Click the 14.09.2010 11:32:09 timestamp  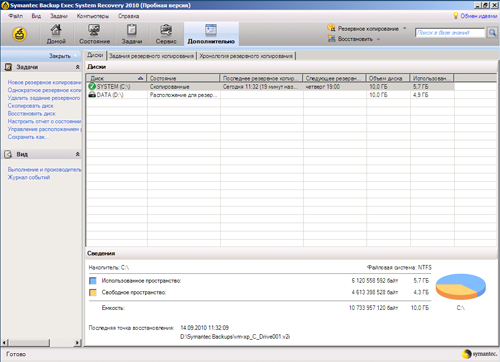(204, 328)
